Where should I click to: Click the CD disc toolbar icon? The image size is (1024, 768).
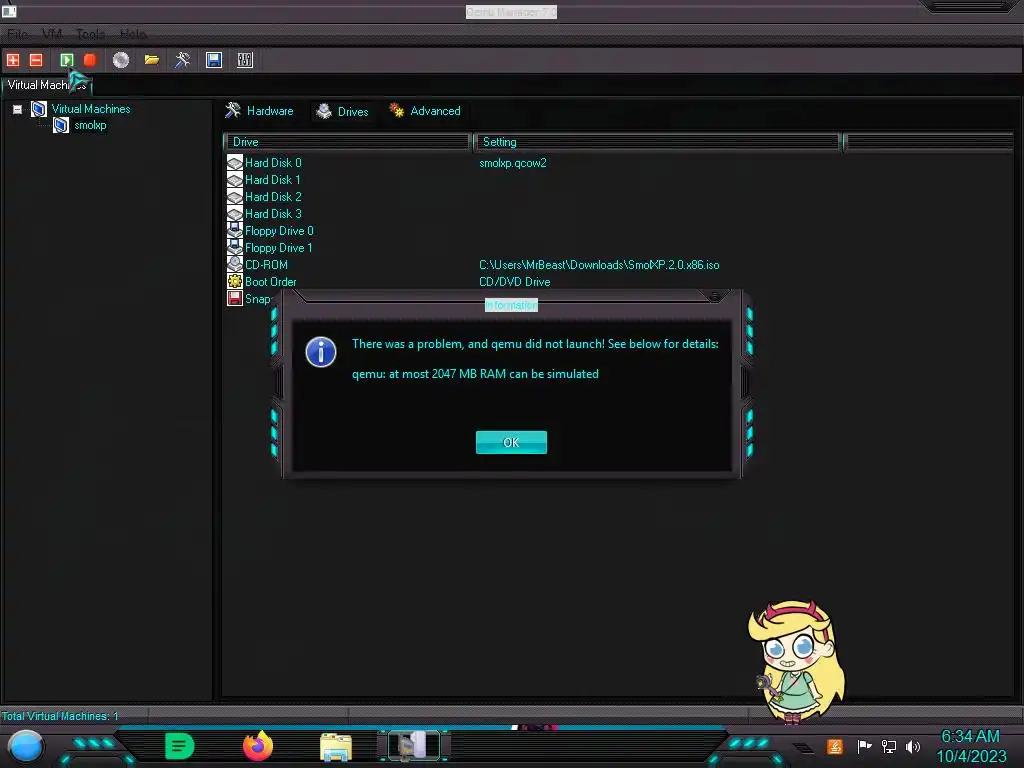tap(121, 60)
